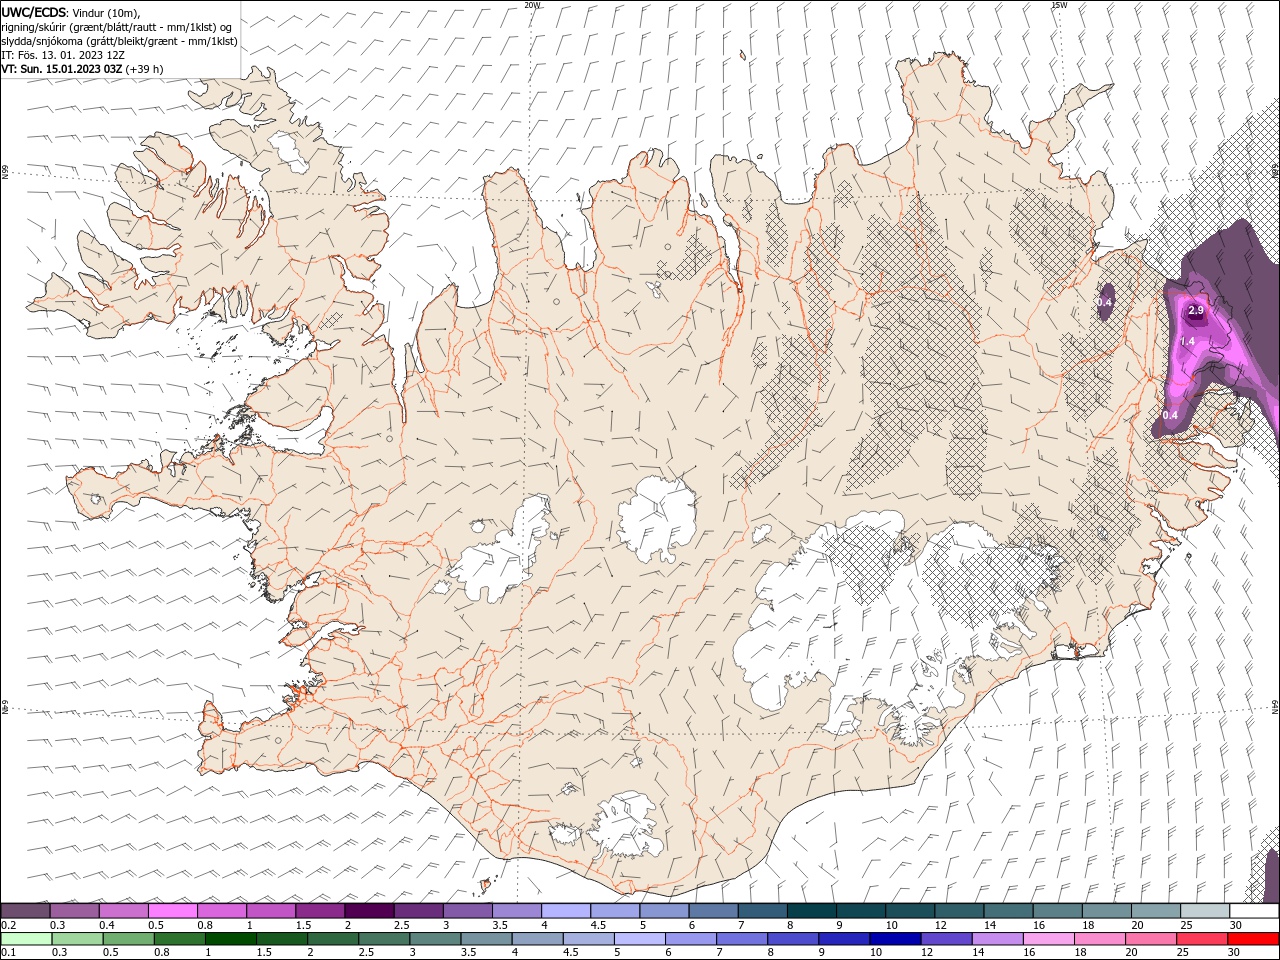Screen dimensions: 1280x960
Task: Click lower legend swatch between 3 and 3.5
Action: (x=435, y=939)
